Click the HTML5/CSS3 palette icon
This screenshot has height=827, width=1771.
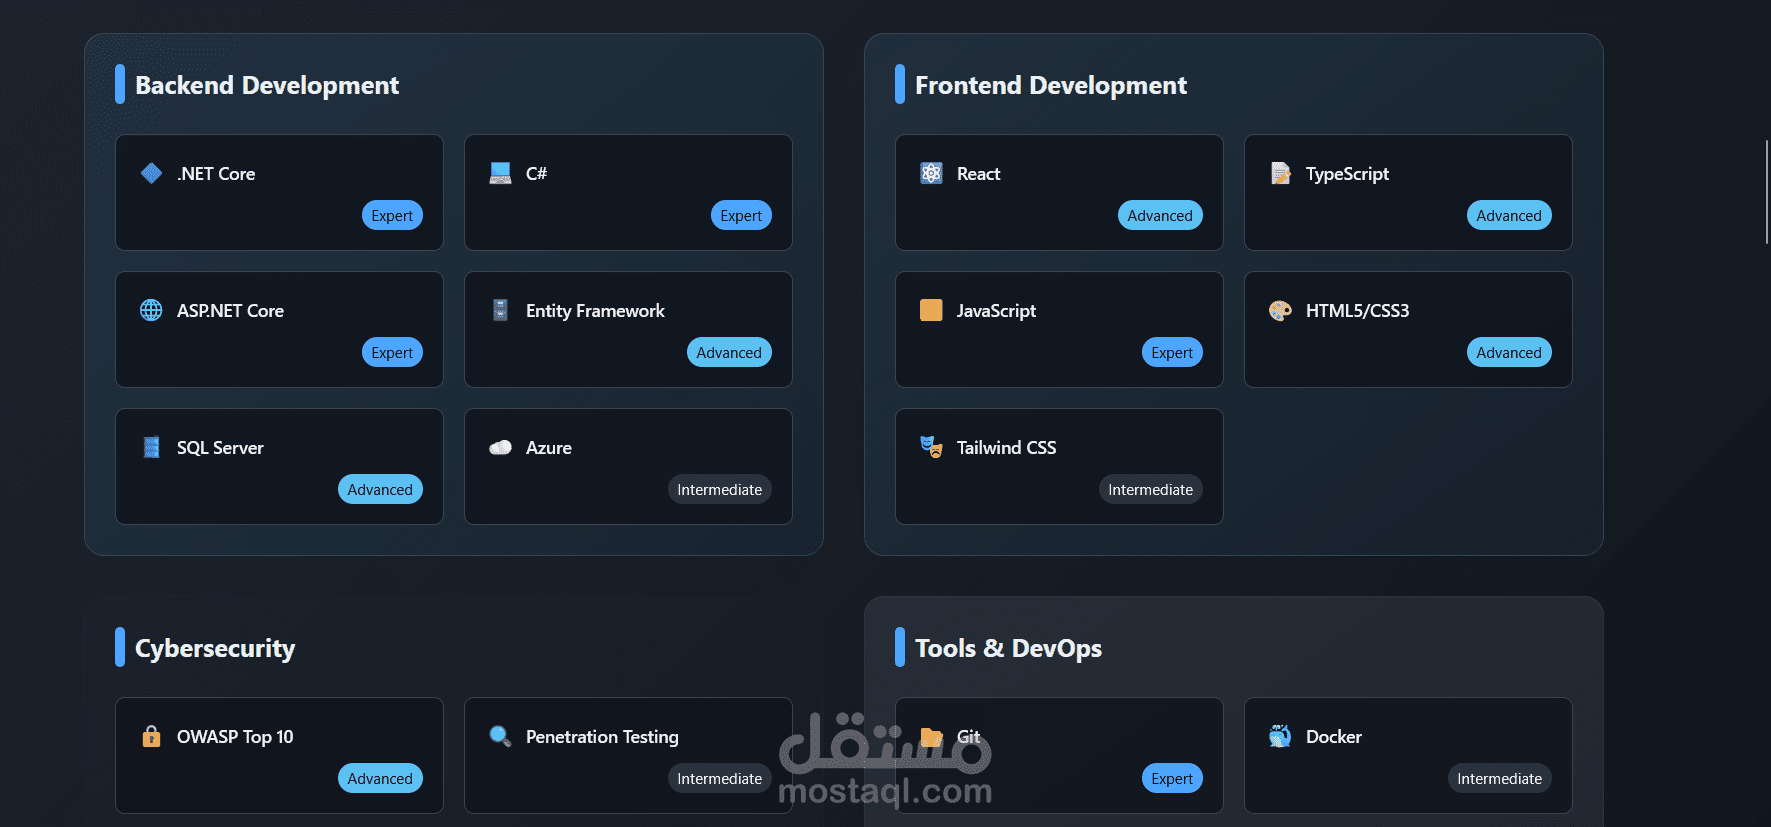(1280, 310)
